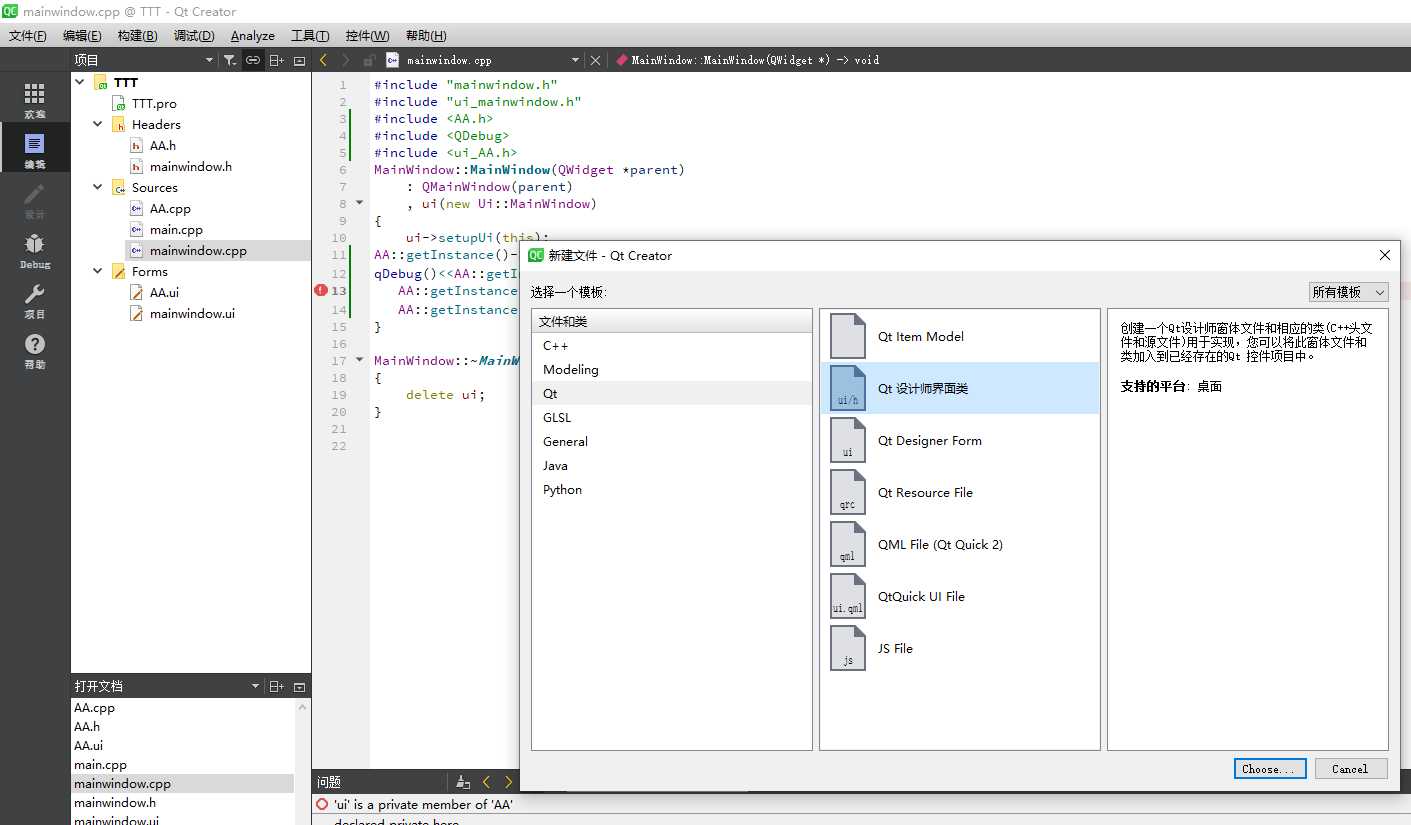Viewport: 1411px width, 825px height.
Task: Select the C++ category
Action: pyautogui.click(x=672, y=345)
